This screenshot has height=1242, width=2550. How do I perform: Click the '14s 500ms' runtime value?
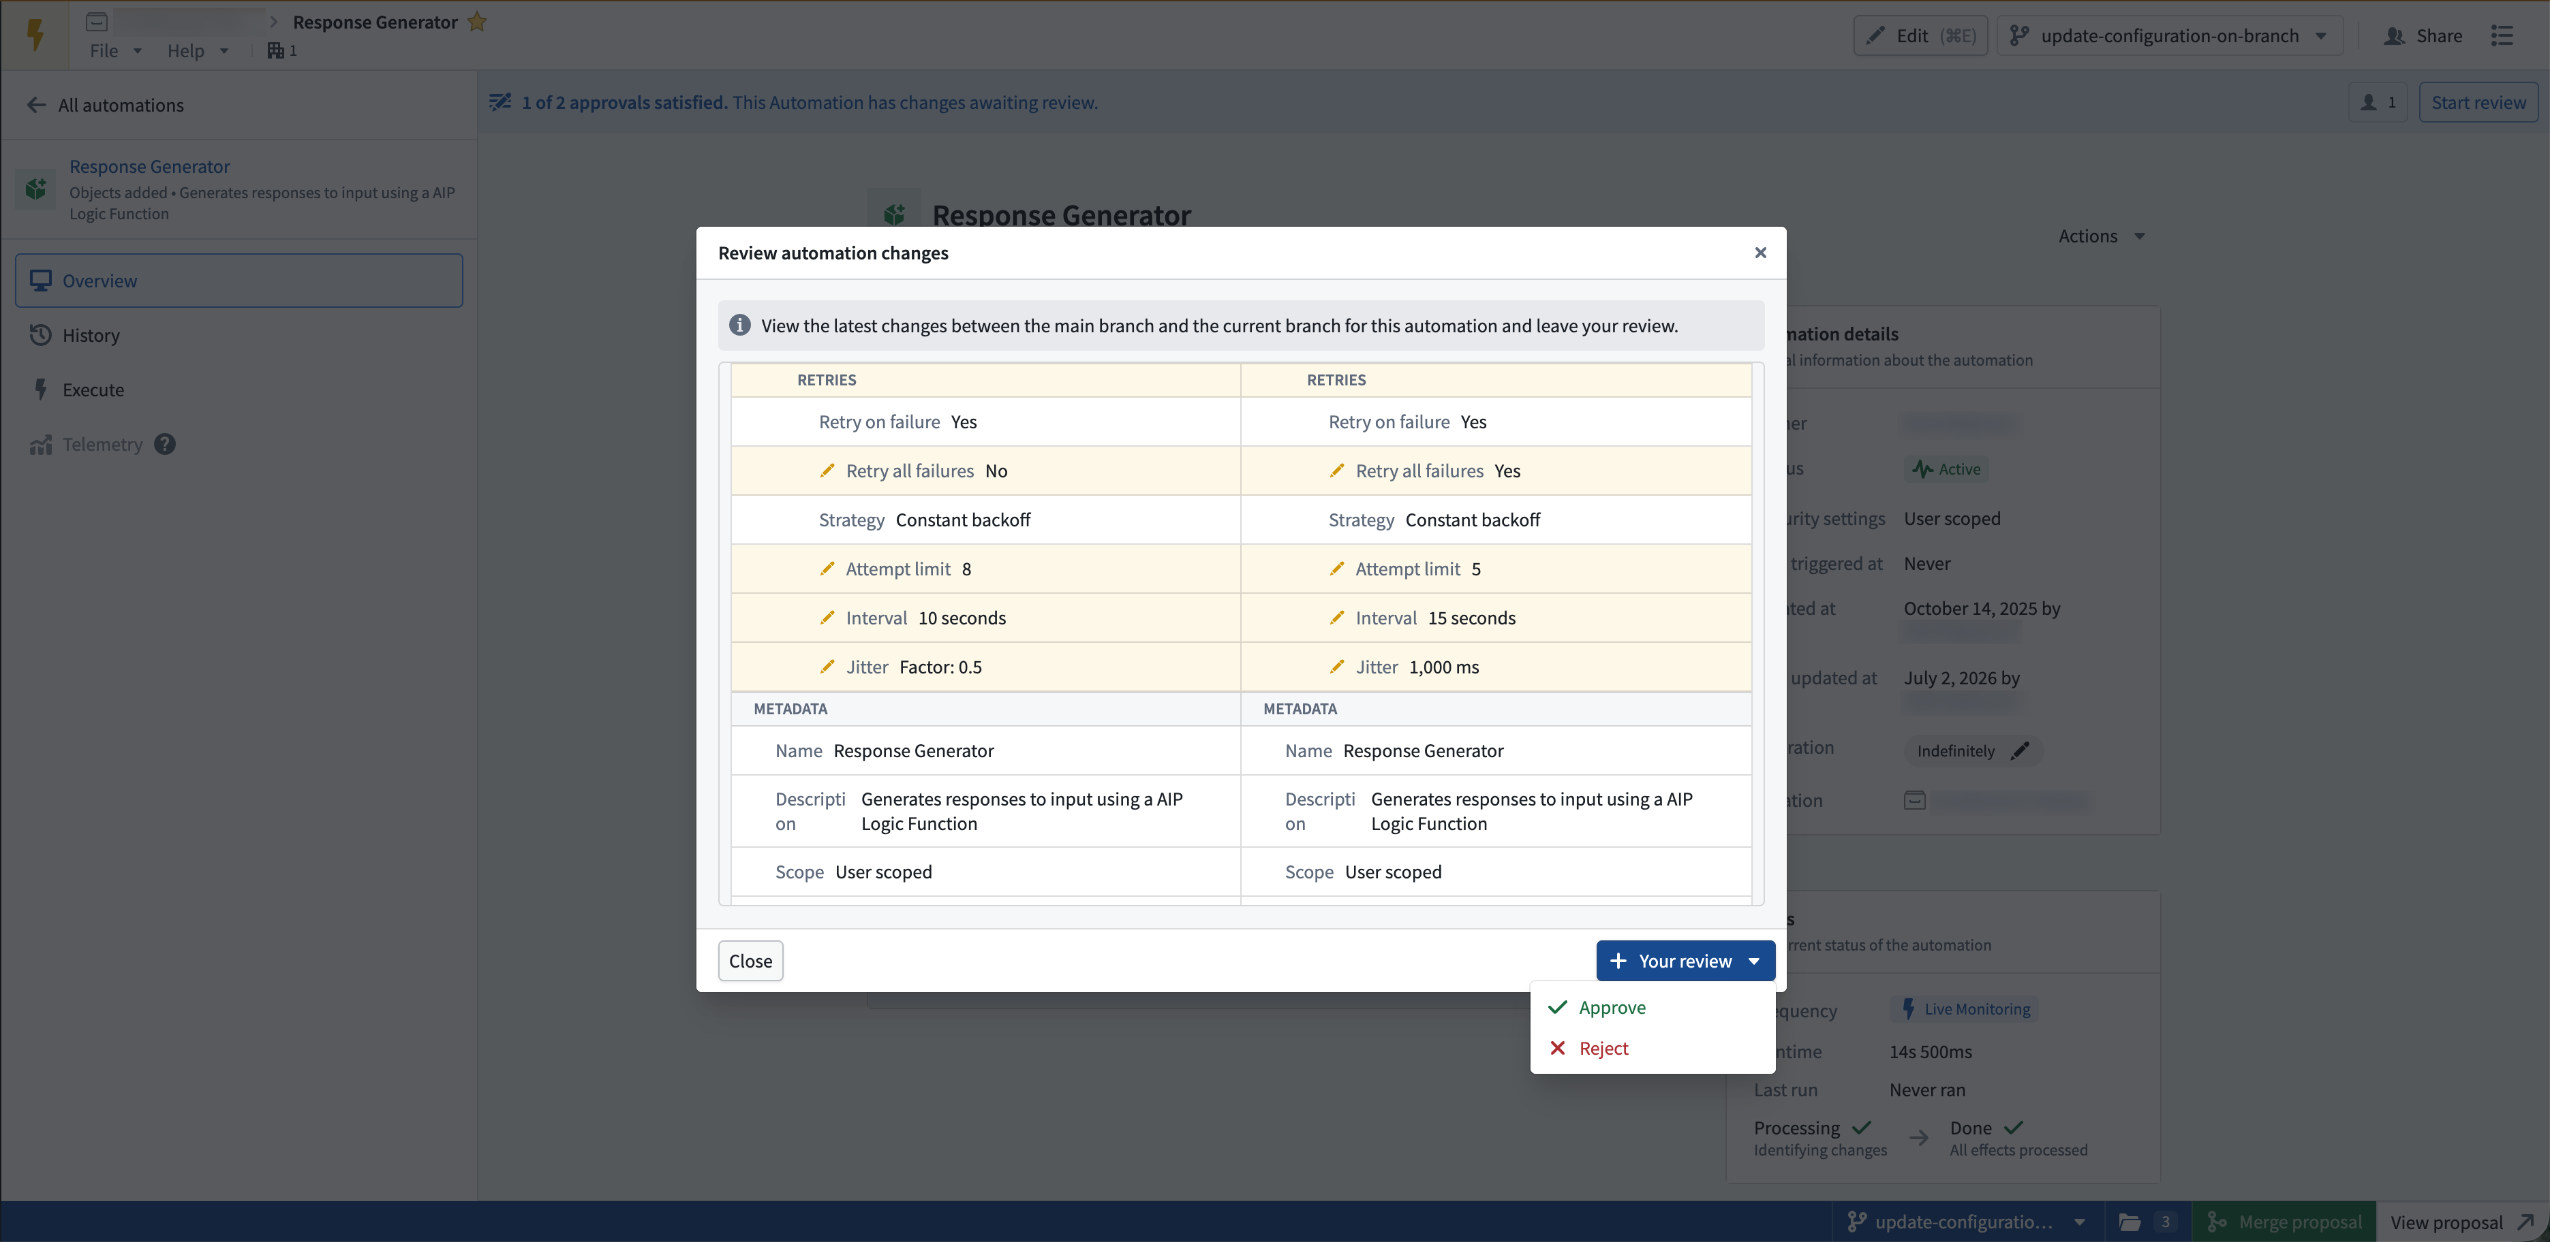pos(1930,1051)
